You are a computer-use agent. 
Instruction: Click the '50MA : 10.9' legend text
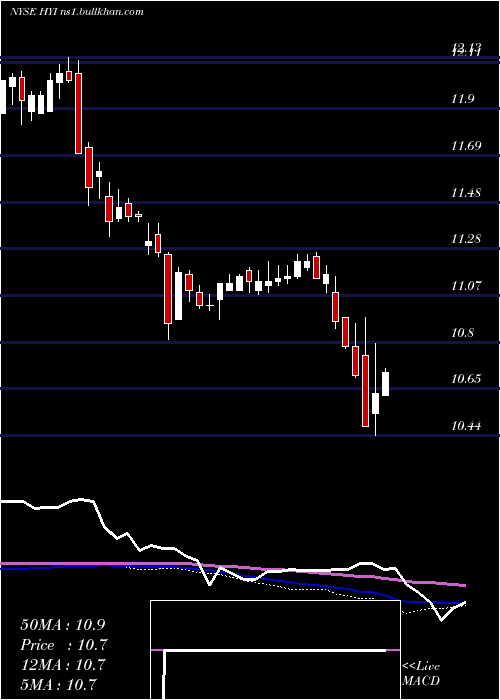click(x=62, y=625)
